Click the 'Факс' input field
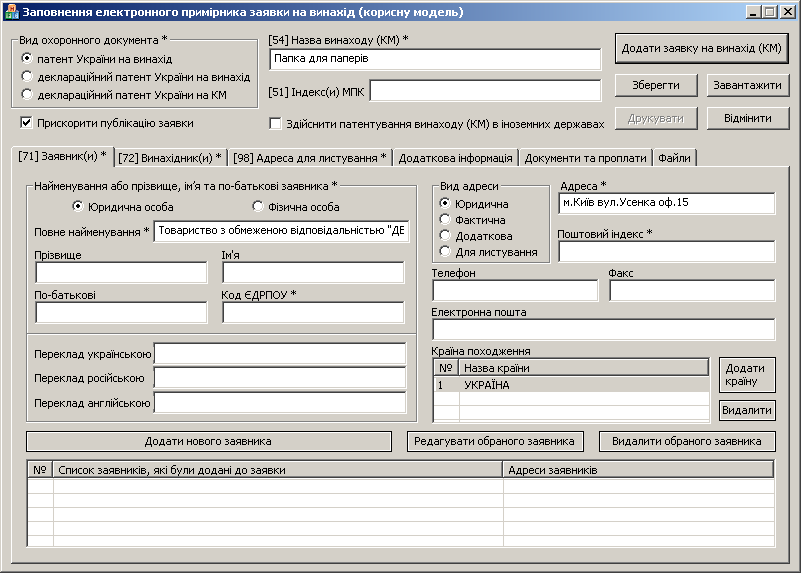The image size is (801, 573). click(x=692, y=291)
